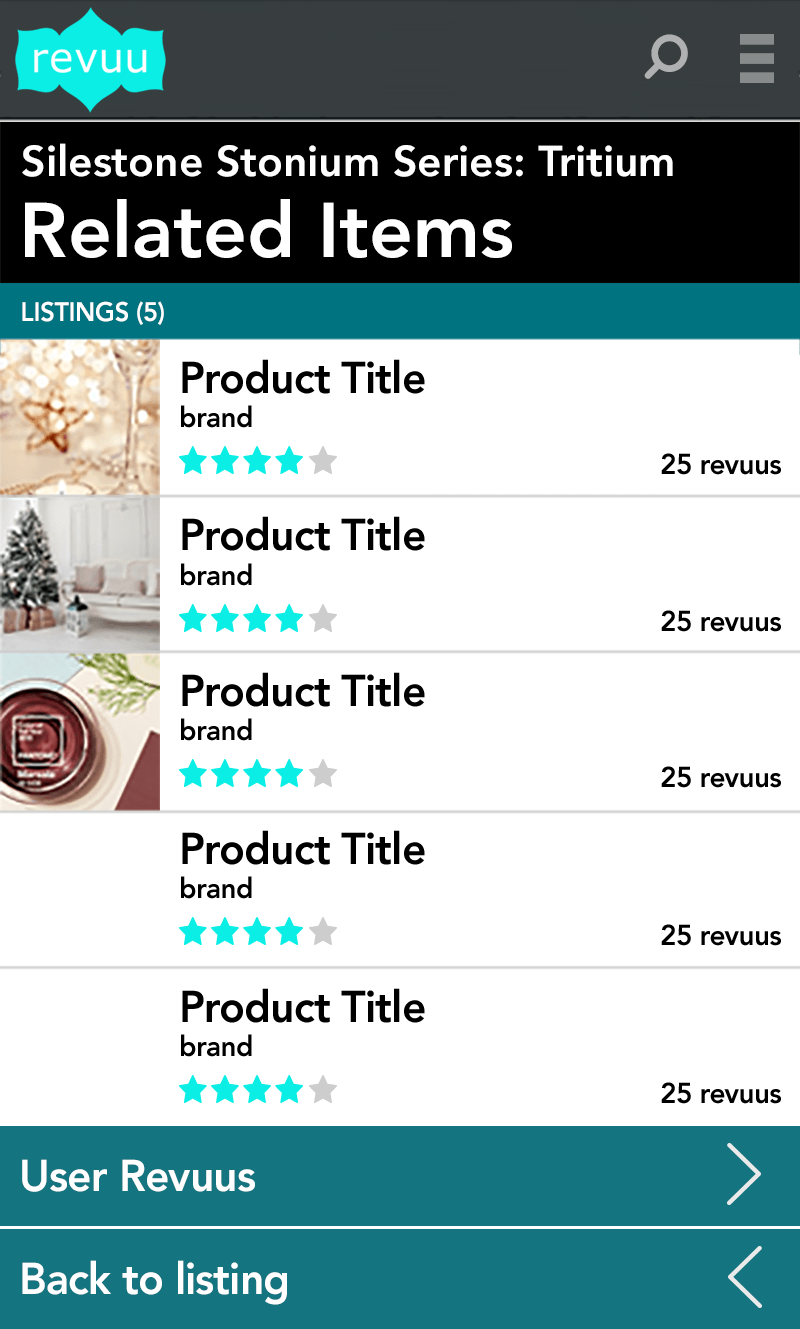
Task: Tap the revuu logo badge
Action: point(89,59)
